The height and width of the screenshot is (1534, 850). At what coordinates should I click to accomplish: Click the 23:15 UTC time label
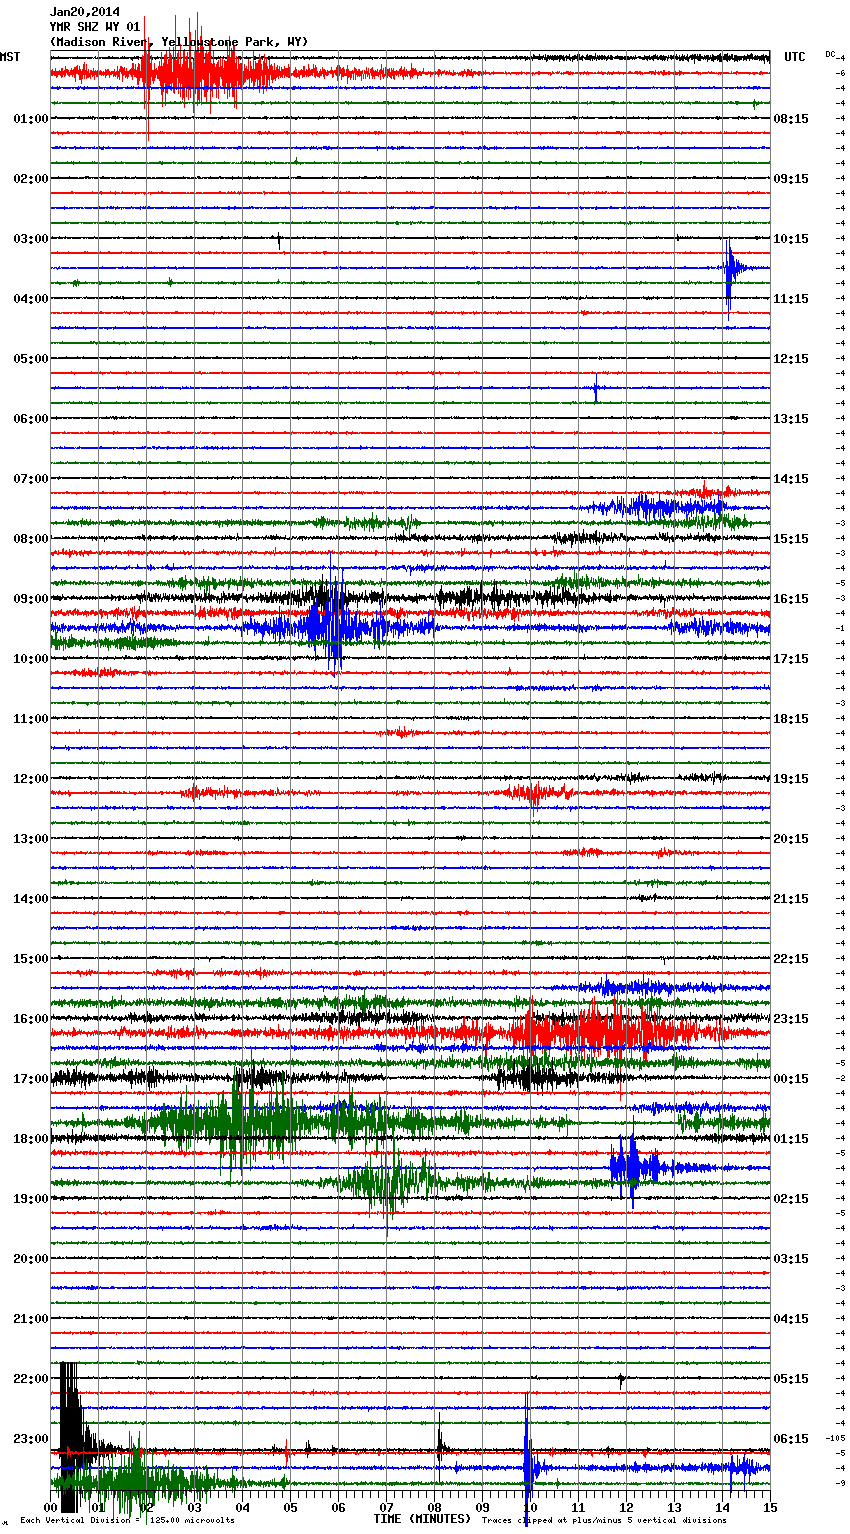click(791, 1019)
